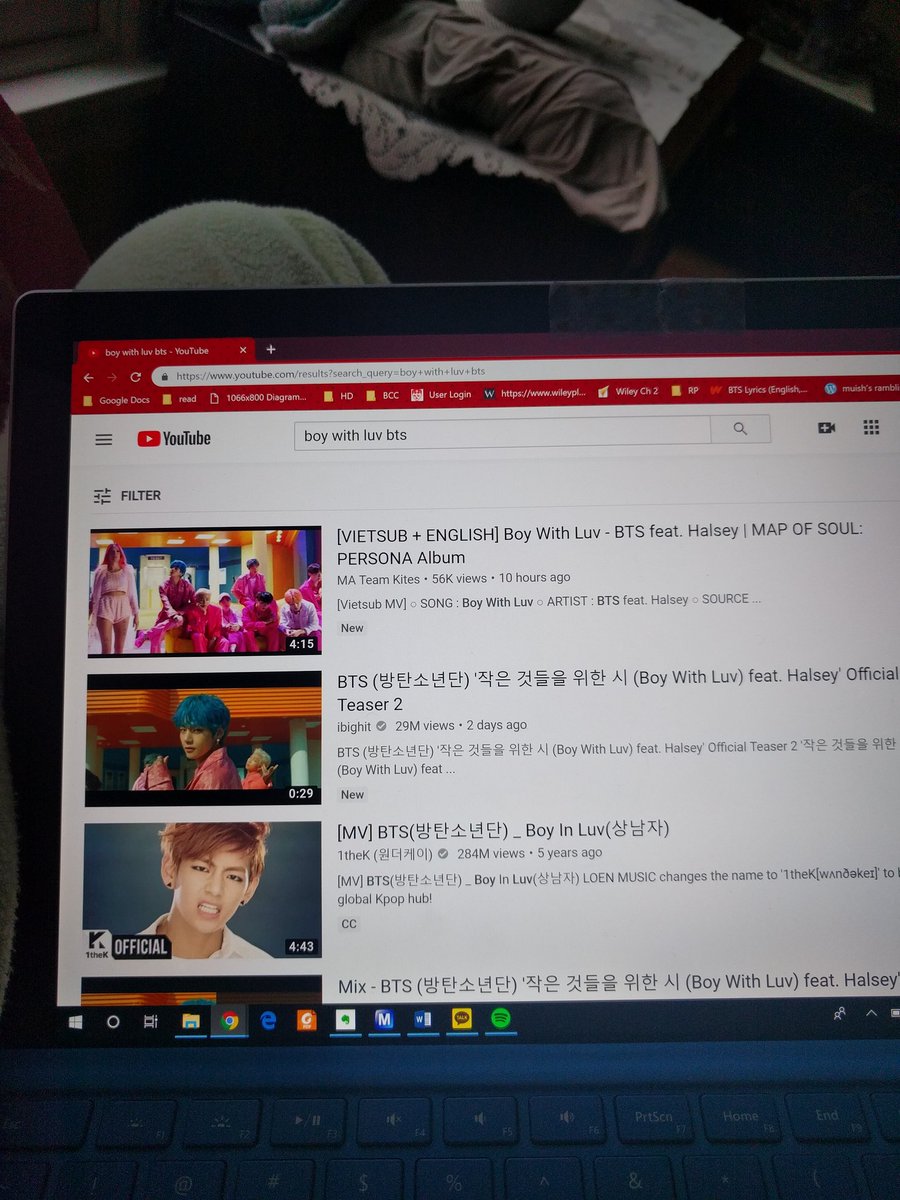The image size is (900, 1200).
Task: Open the Boy In Luv MV thumbnail
Action: (202, 891)
